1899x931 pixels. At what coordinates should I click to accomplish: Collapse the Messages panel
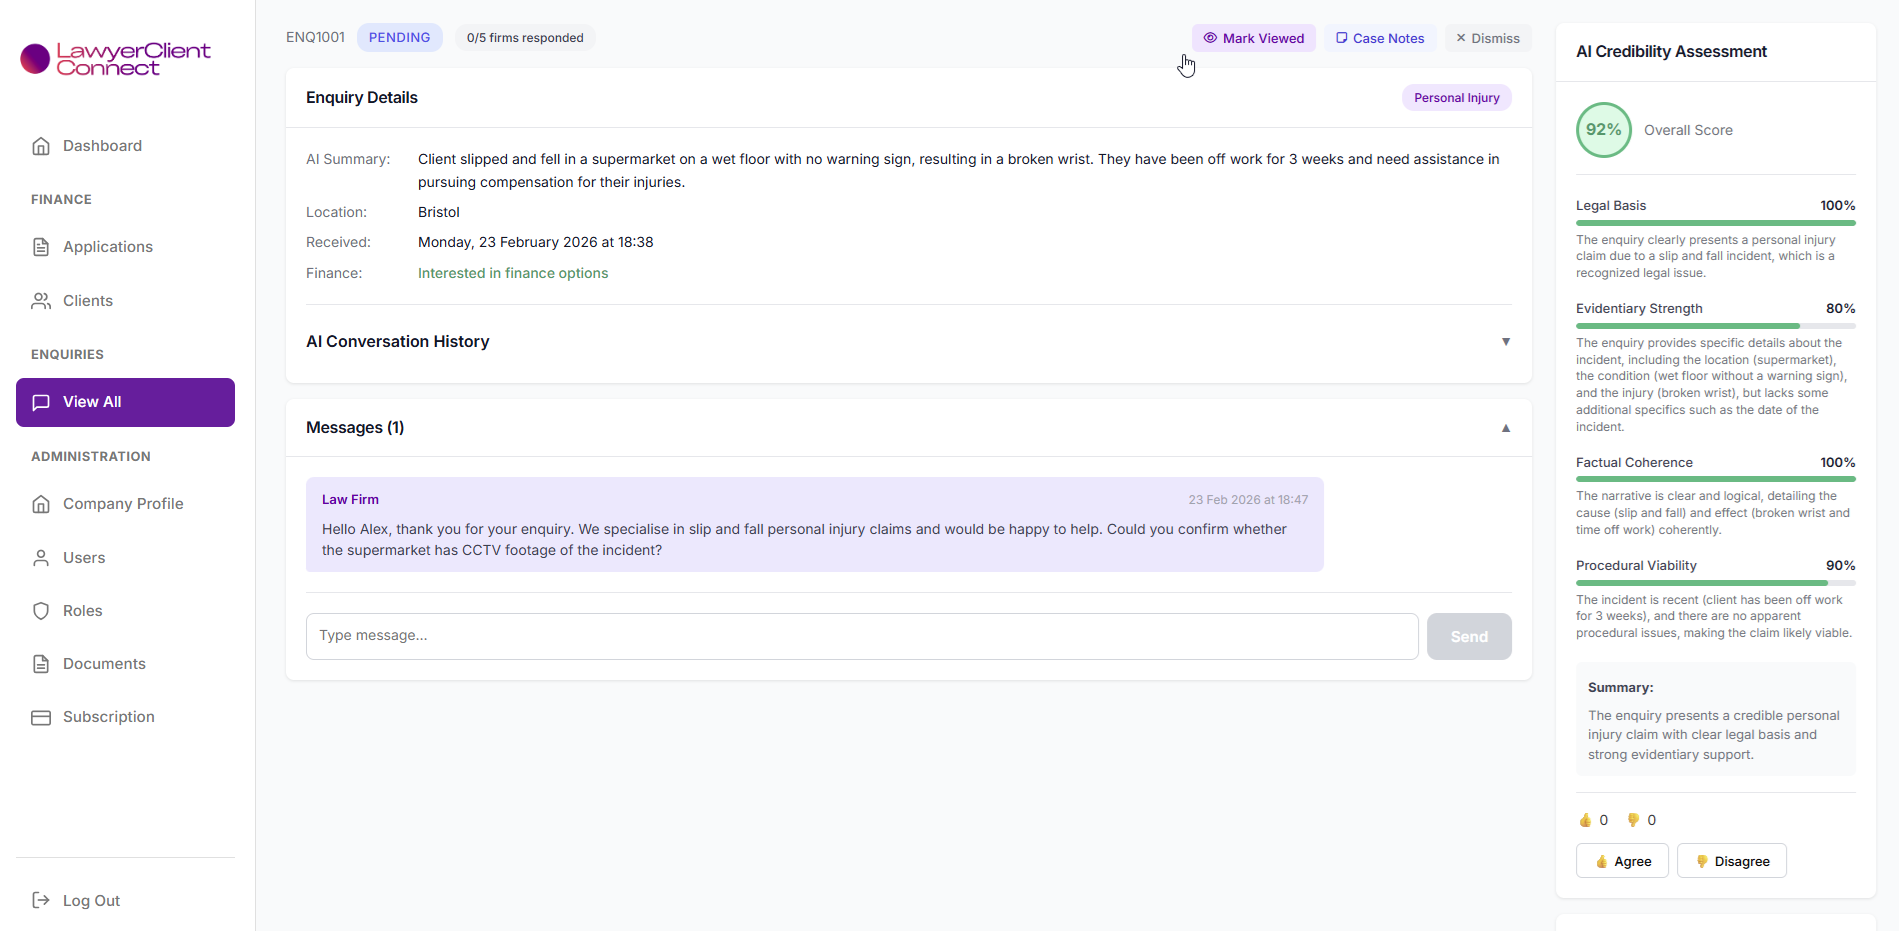click(1506, 428)
